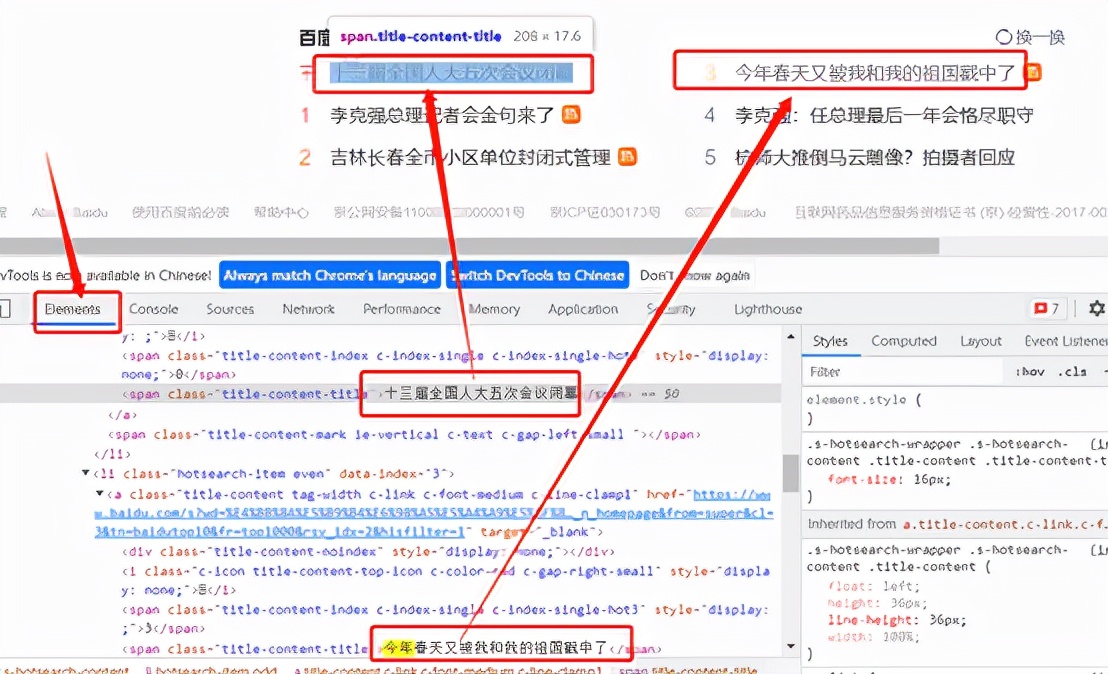Open footer link 京ICP证030173号
The width and height of the screenshot is (1108, 674).
(605, 212)
